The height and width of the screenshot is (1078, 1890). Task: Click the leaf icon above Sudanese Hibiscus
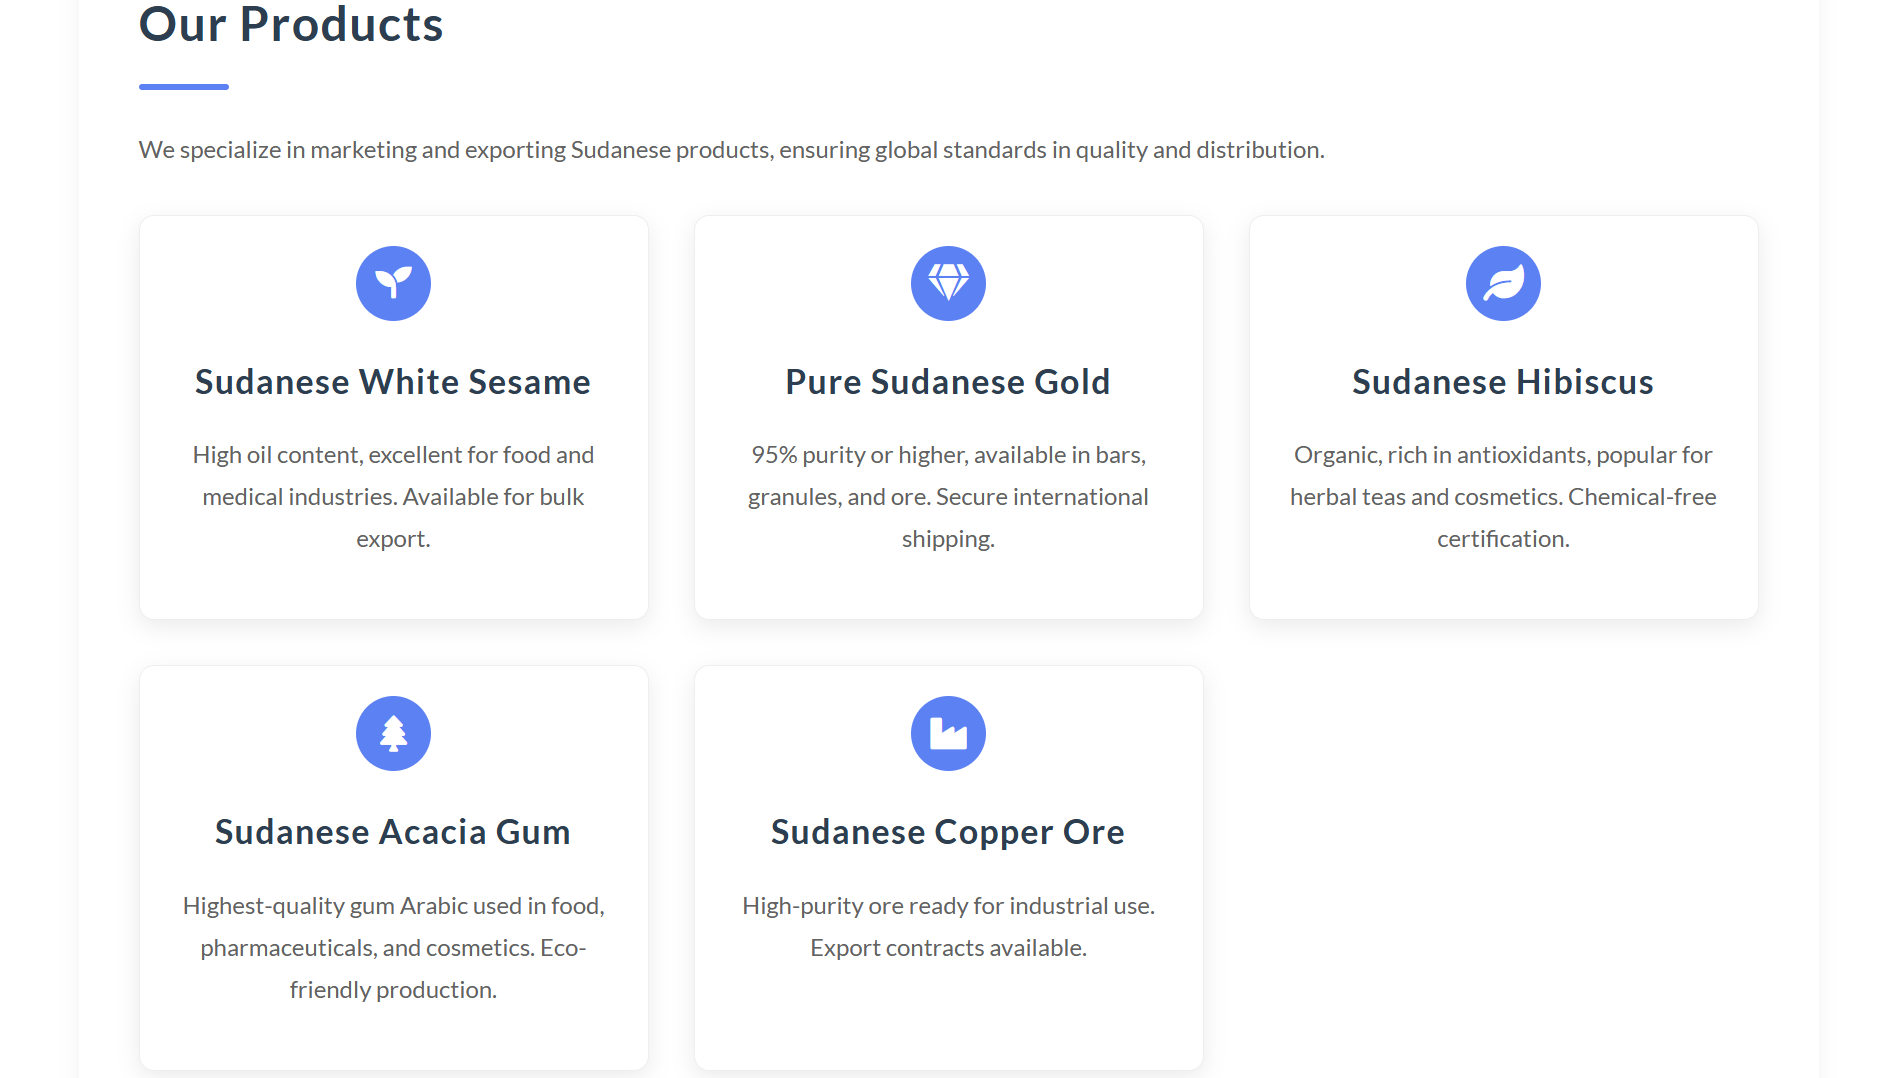pyautogui.click(x=1503, y=283)
